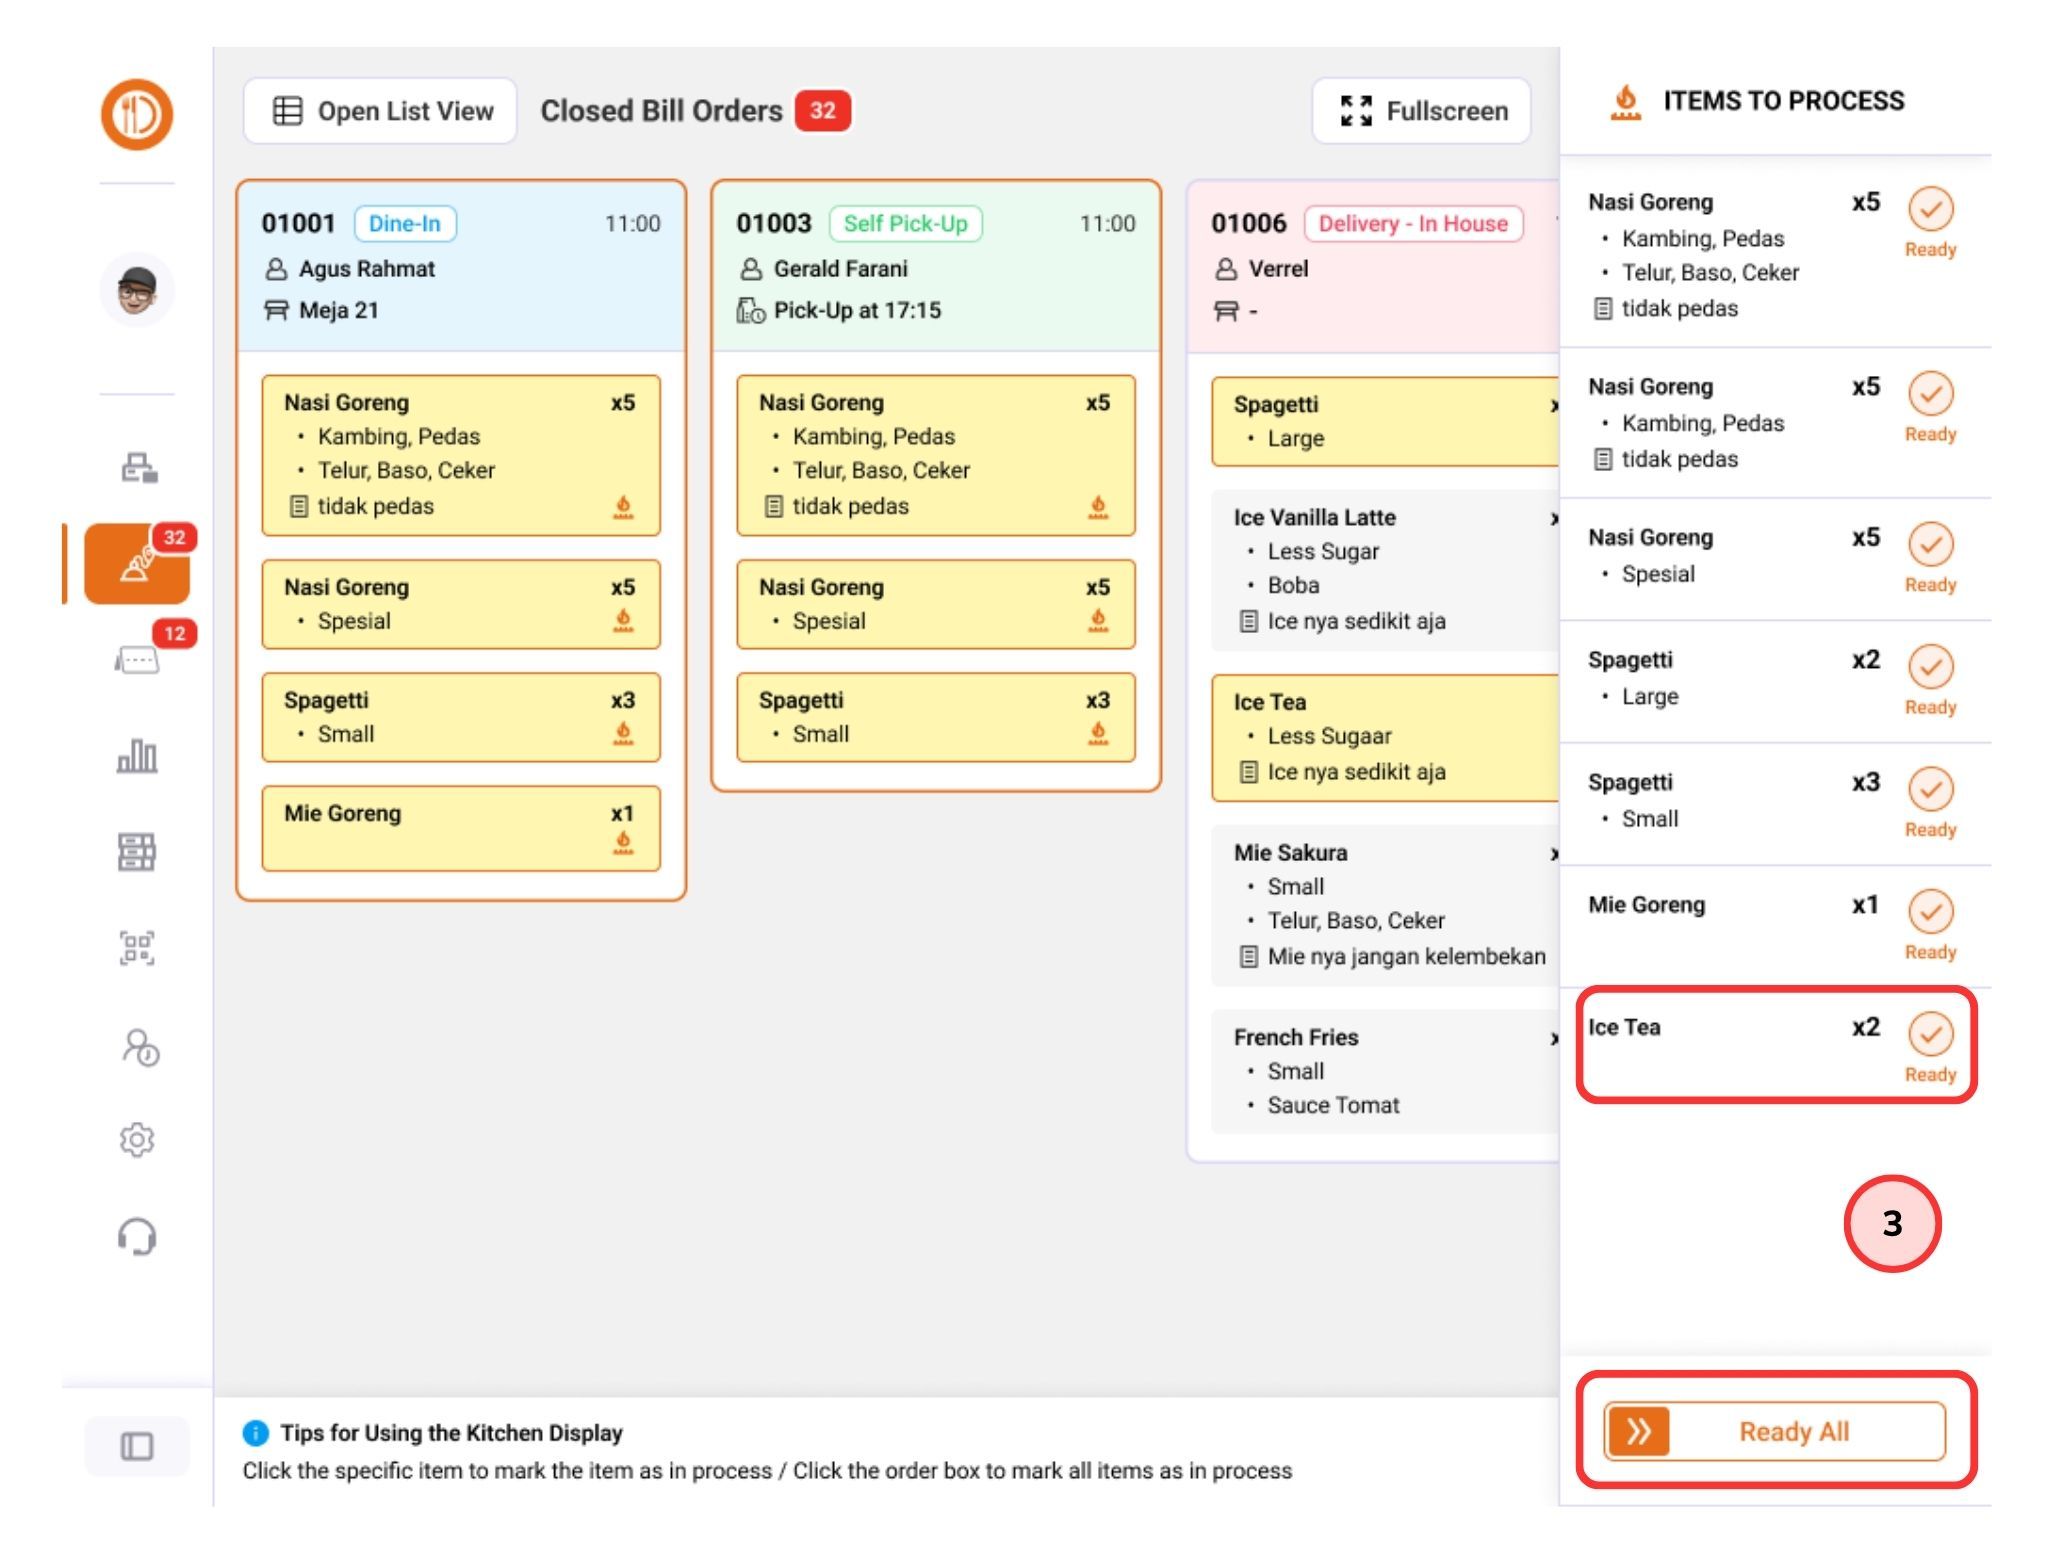Select the Closed Bill Orders heading
This screenshot has height=1550, width=2048.
(x=661, y=111)
